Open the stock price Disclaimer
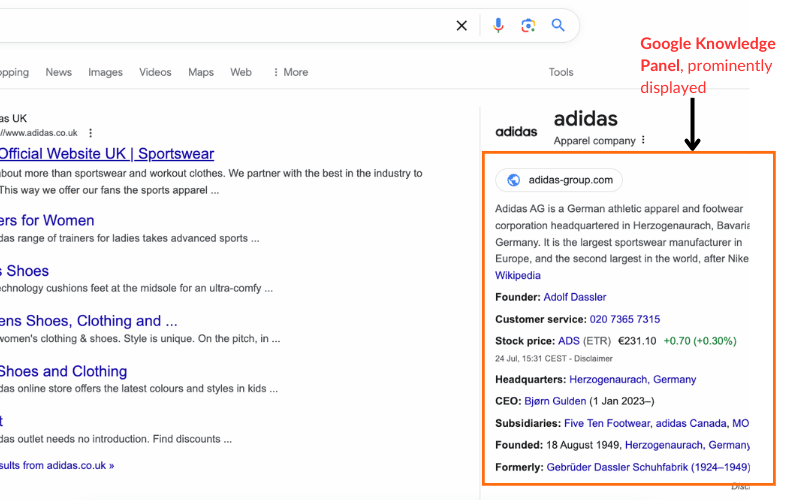 point(593,359)
